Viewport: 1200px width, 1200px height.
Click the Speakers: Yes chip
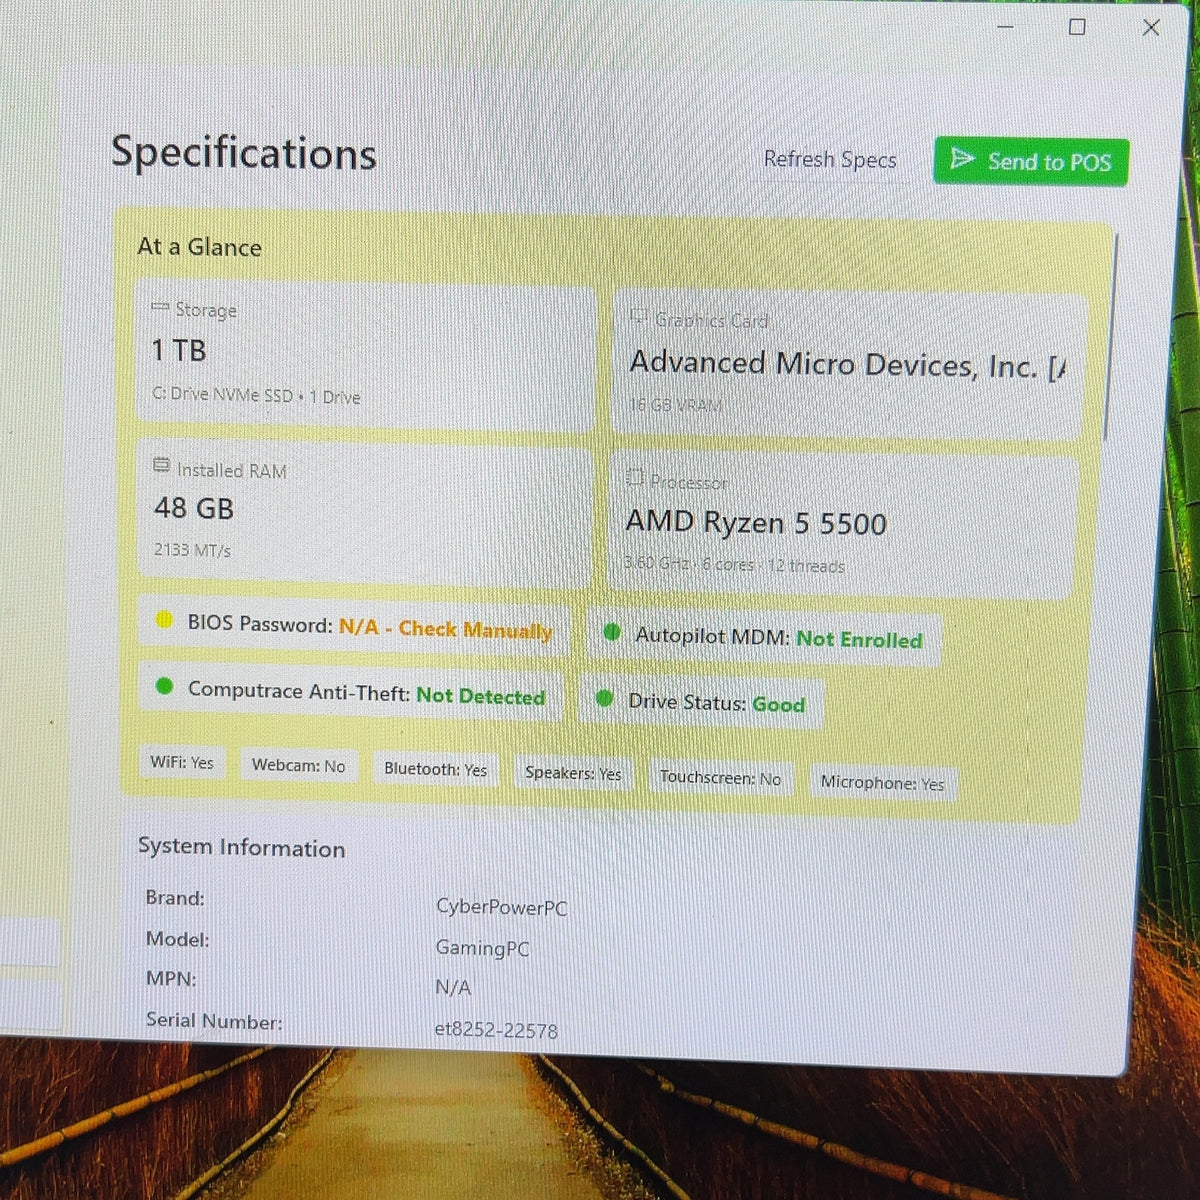(573, 773)
